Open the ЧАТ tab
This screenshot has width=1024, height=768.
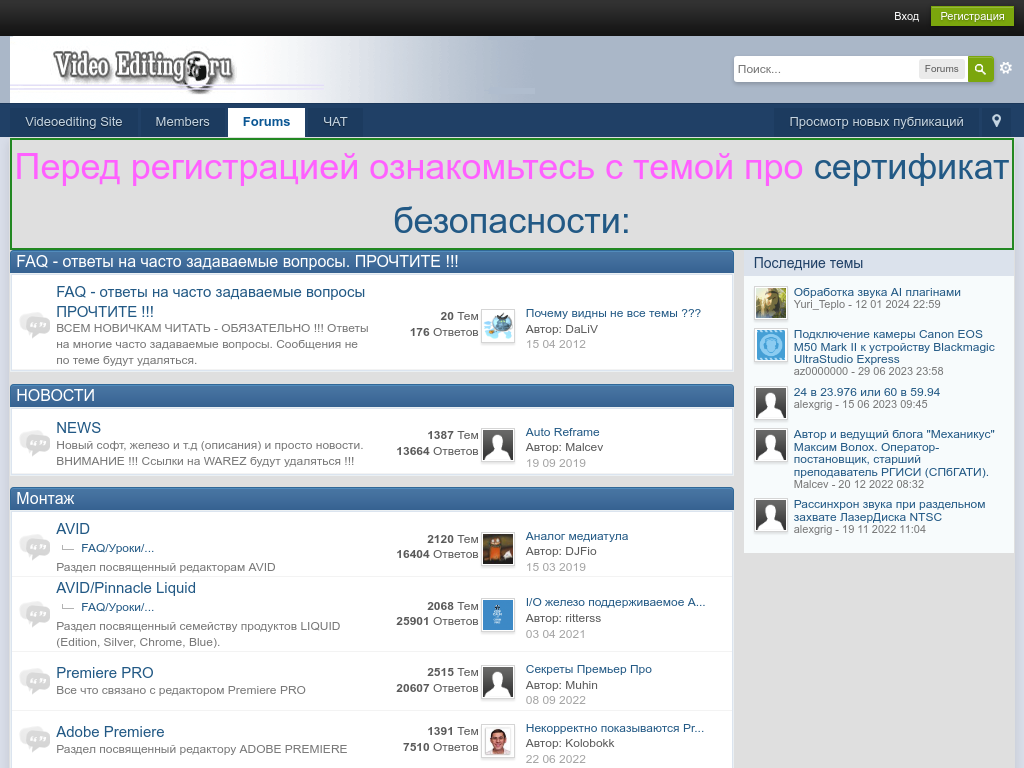pos(335,122)
